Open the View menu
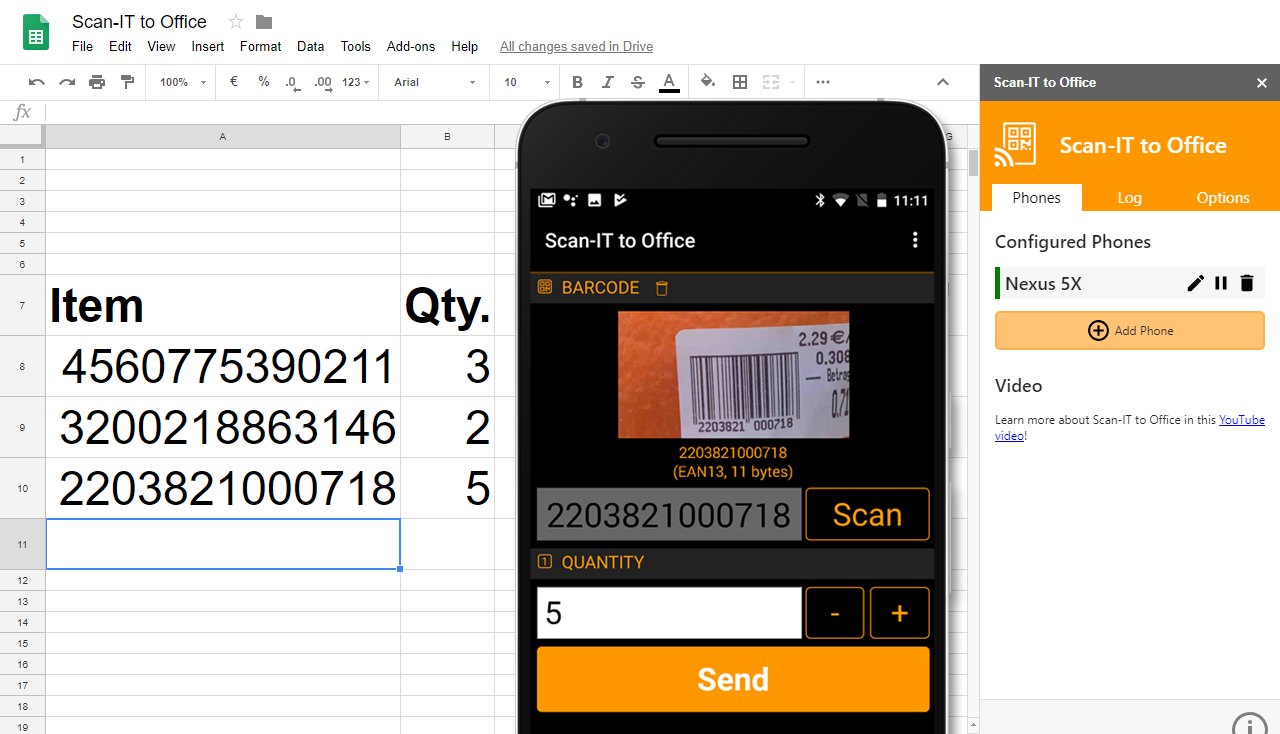Screen dimensions: 1280x734 coord(161,46)
